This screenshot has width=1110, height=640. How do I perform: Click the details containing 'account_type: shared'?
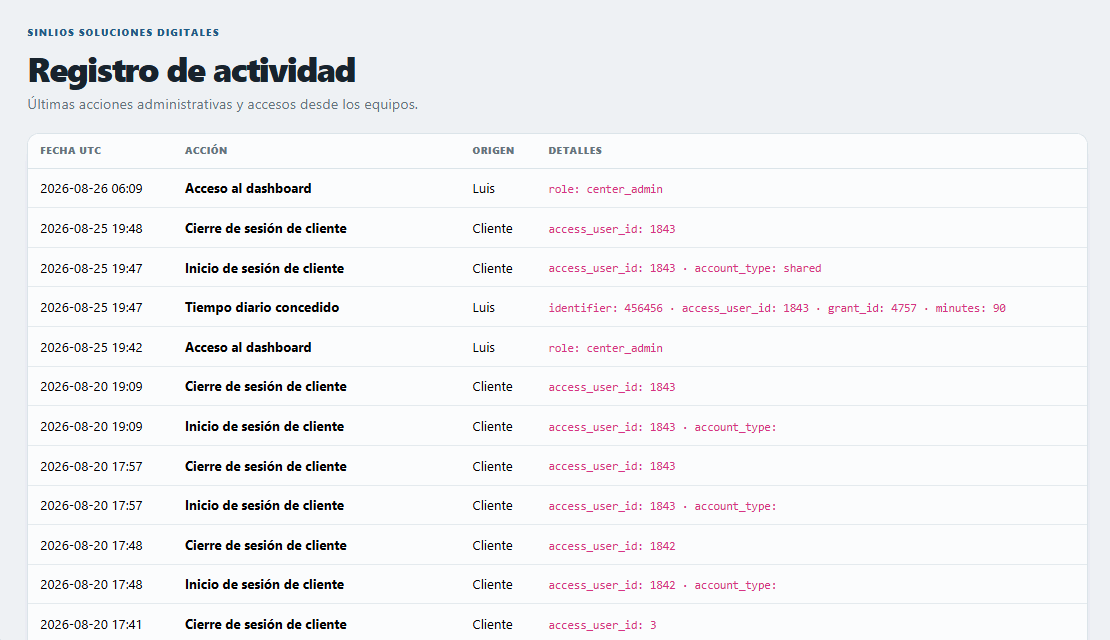pyautogui.click(x=685, y=268)
